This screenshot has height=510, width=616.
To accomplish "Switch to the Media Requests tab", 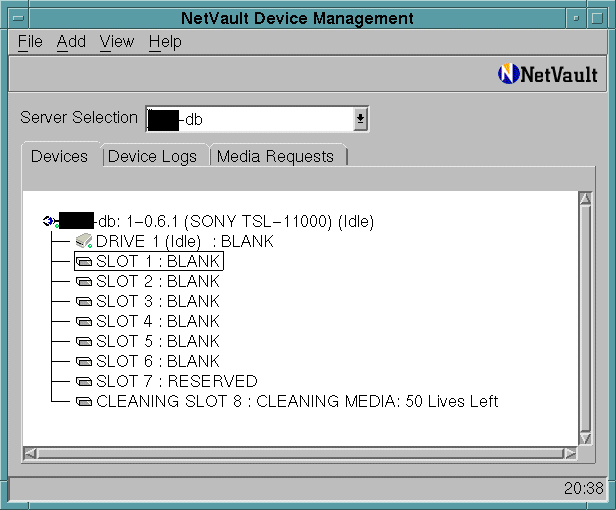I will click(x=275, y=156).
